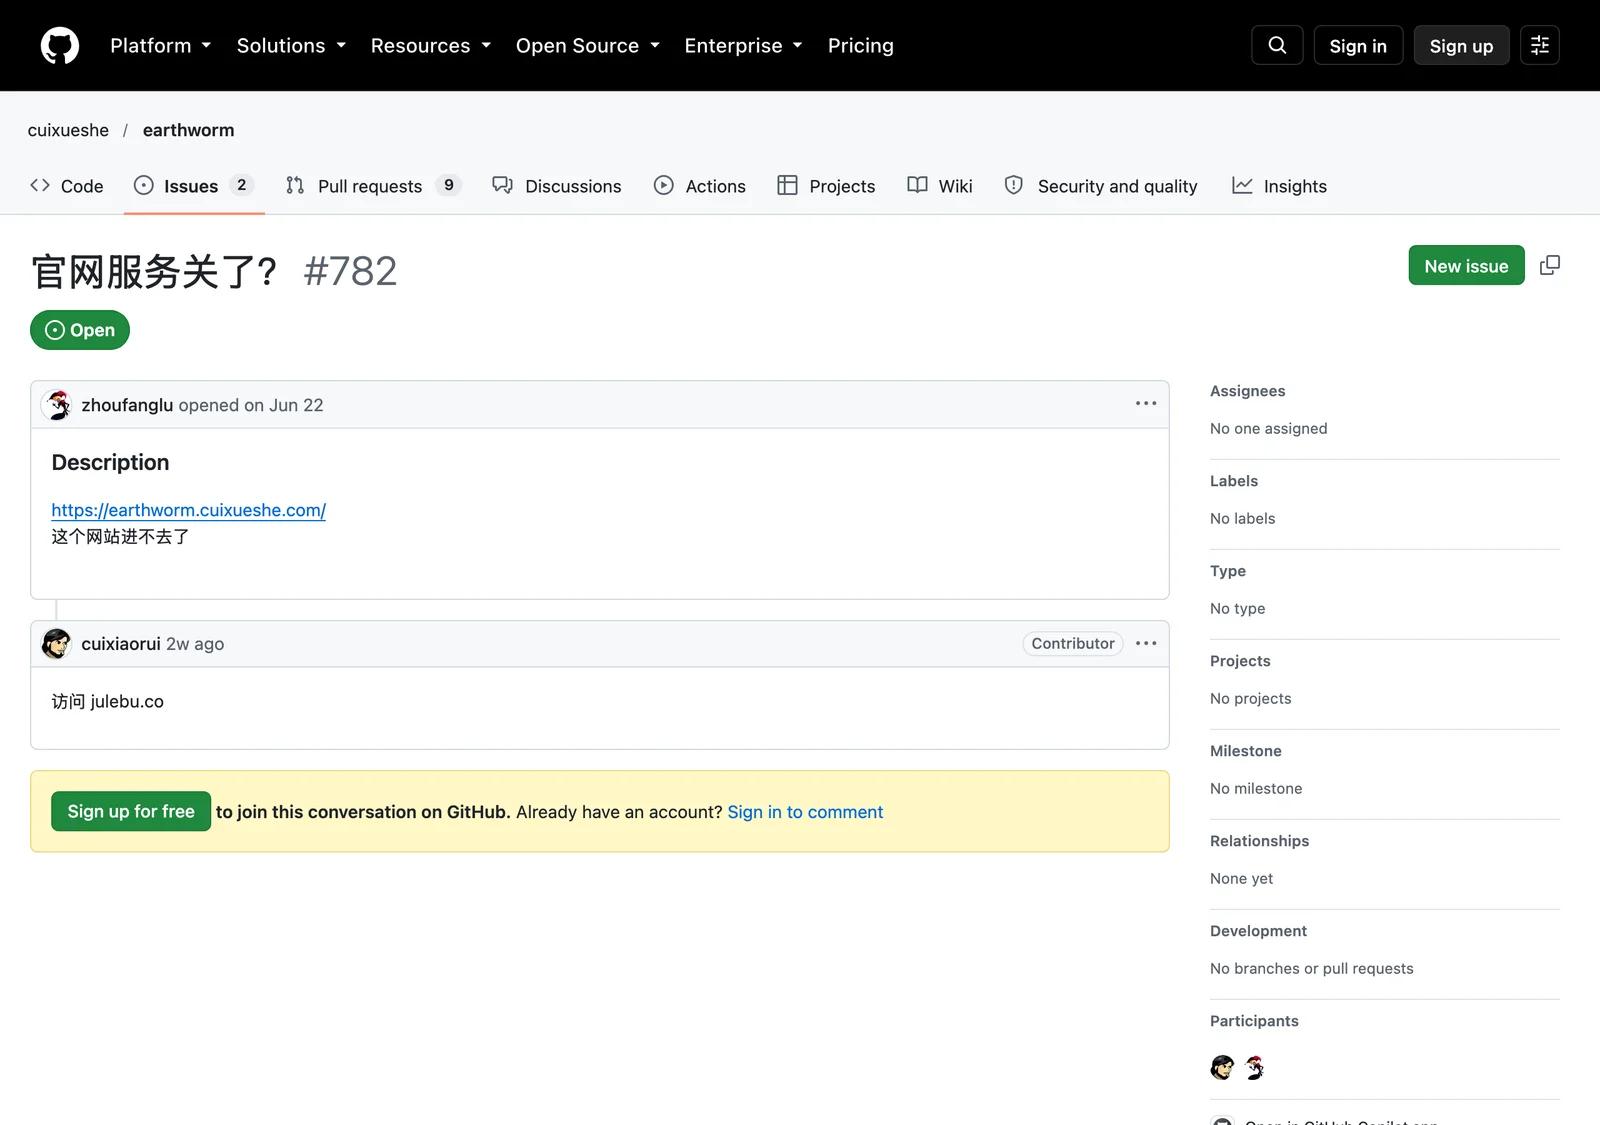Open zhoufanglu's profile name link
This screenshot has width=1600, height=1125.
click(127, 405)
